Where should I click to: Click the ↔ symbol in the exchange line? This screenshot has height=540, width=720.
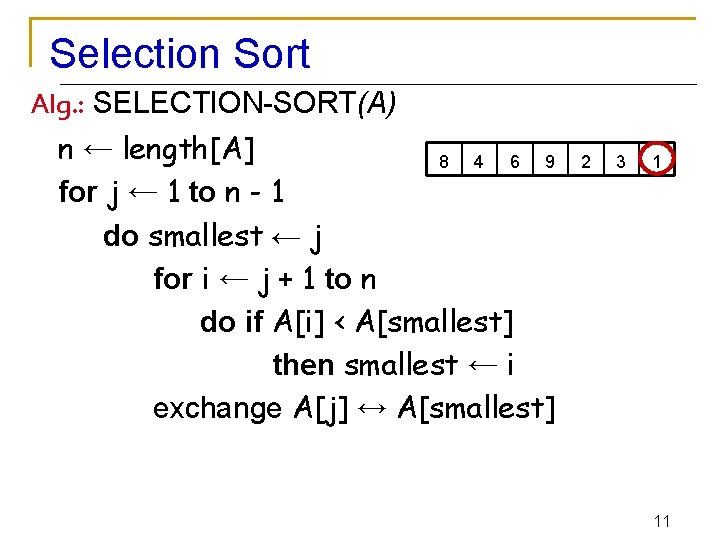(x=372, y=408)
